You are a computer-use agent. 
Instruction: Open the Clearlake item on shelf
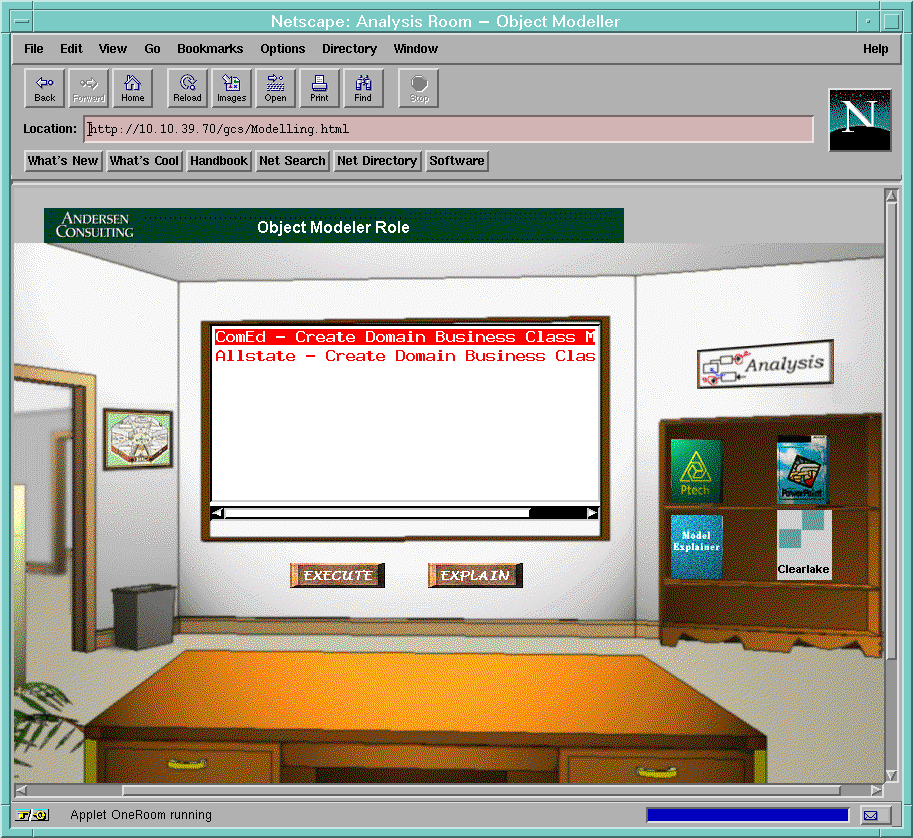804,544
